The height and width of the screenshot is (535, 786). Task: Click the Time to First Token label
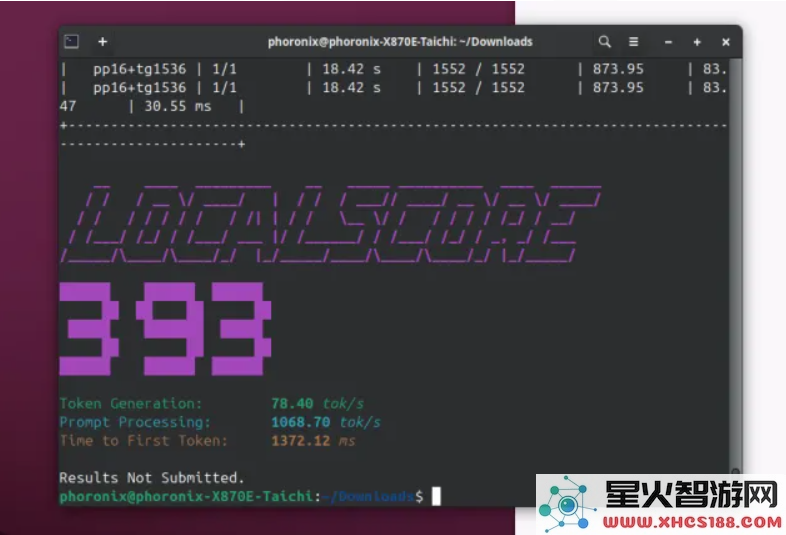click(143, 441)
